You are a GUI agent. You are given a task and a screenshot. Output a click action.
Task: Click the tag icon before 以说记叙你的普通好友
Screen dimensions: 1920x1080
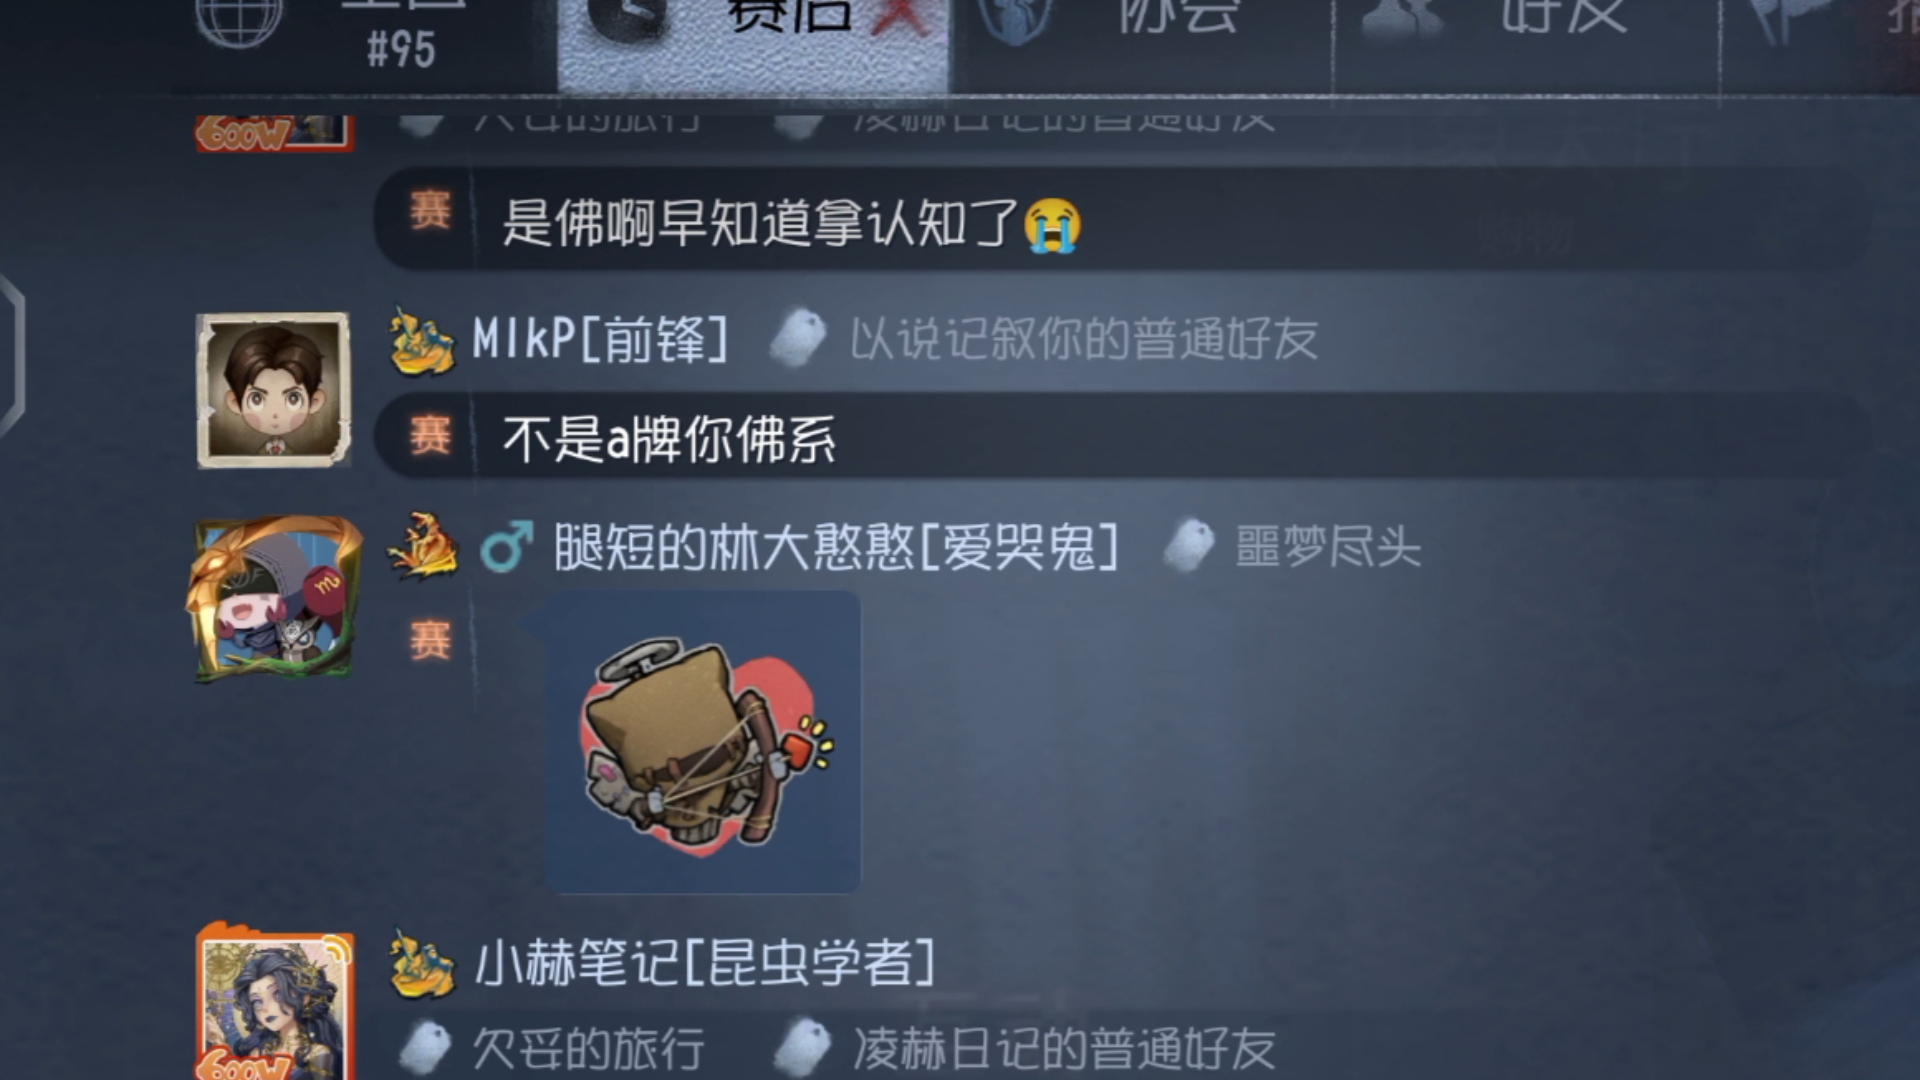coord(797,339)
